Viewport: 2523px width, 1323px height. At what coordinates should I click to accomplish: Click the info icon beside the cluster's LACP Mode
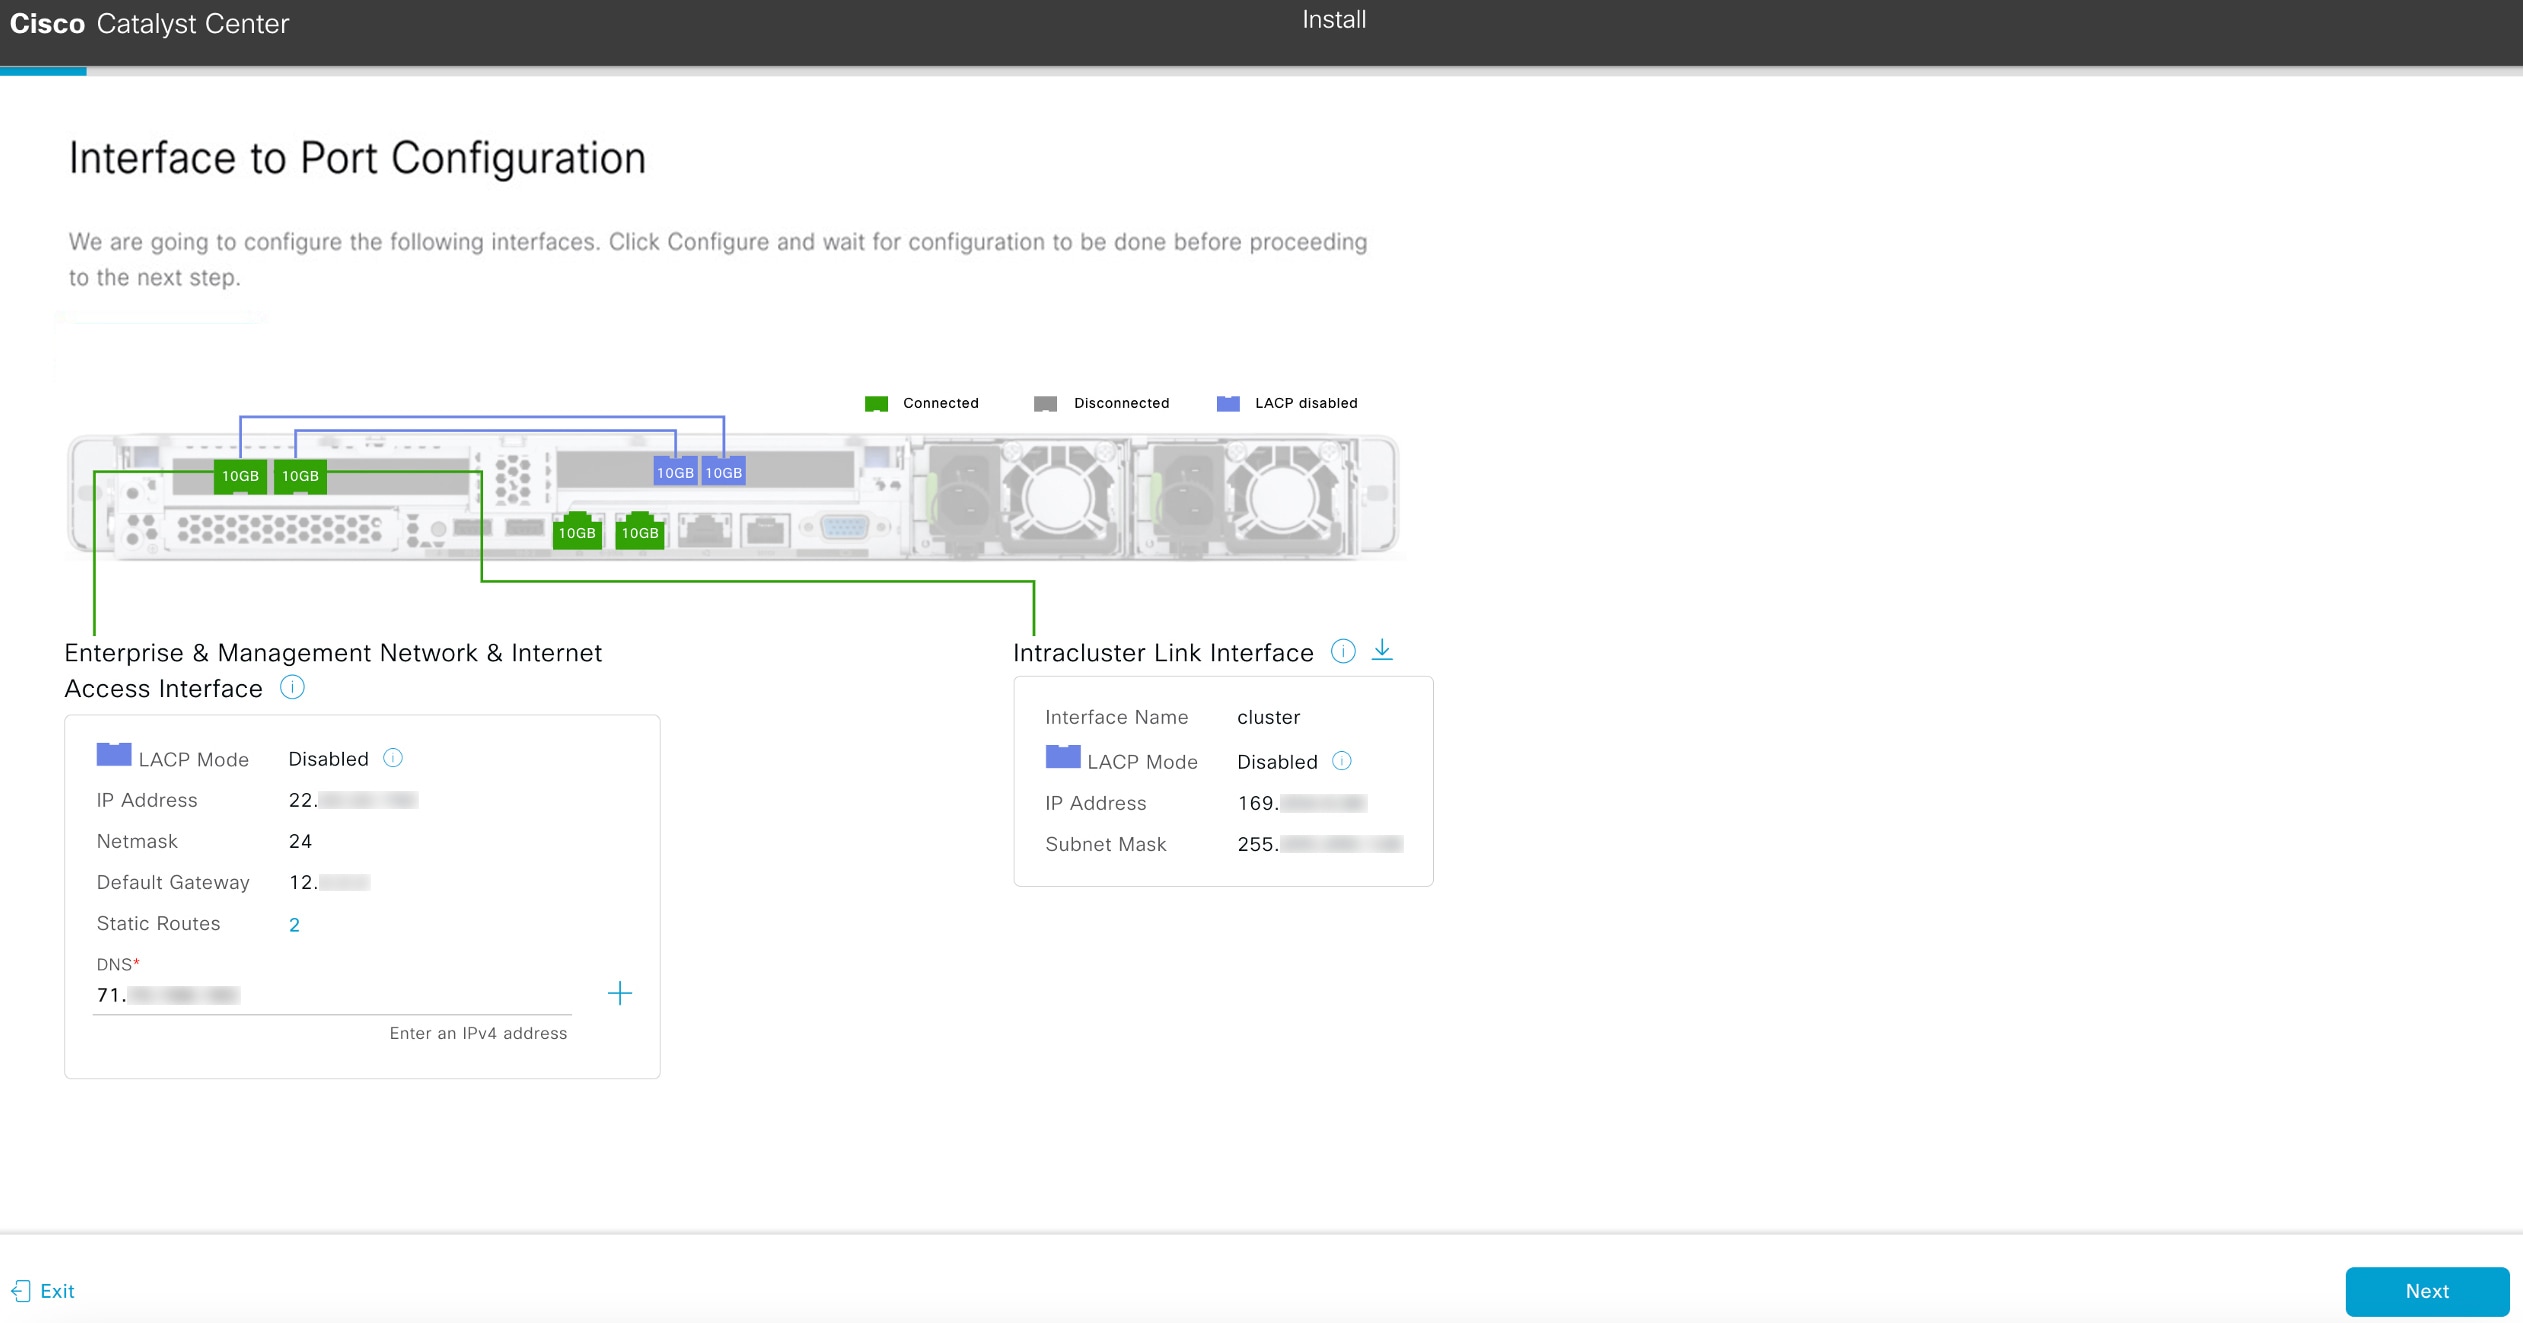pos(1344,761)
